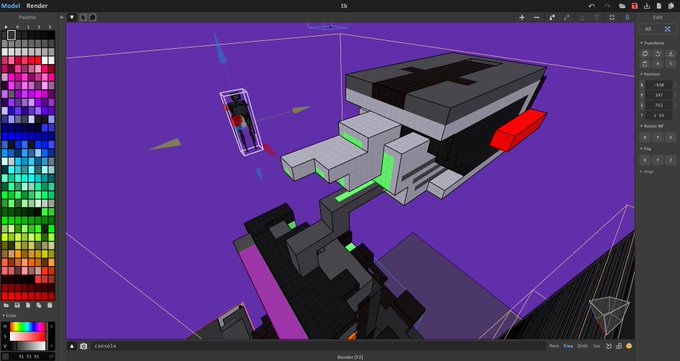Screen dimensions: 680x361
Task: Click the minus icon in viewport toolbar
Action: point(537,17)
